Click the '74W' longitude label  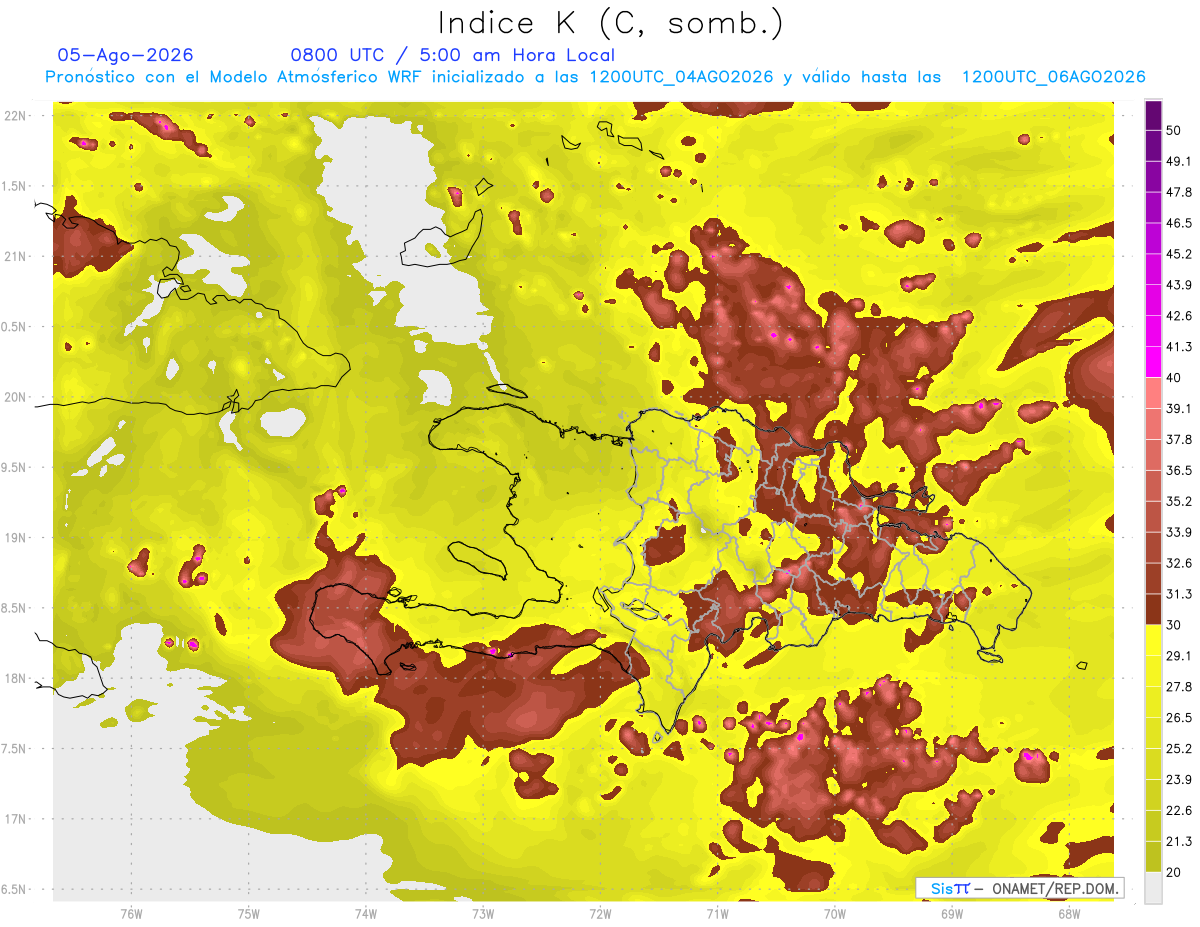[366, 913]
